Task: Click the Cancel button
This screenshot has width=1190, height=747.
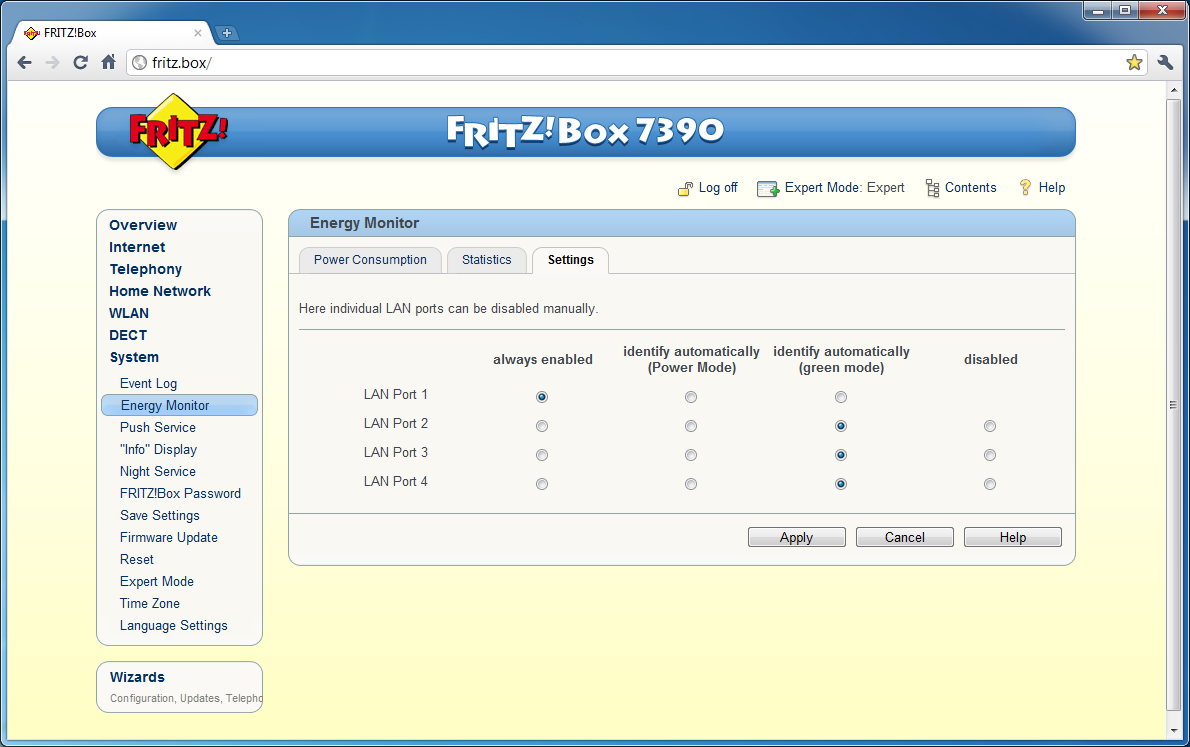Action: (x=904, y=537)
